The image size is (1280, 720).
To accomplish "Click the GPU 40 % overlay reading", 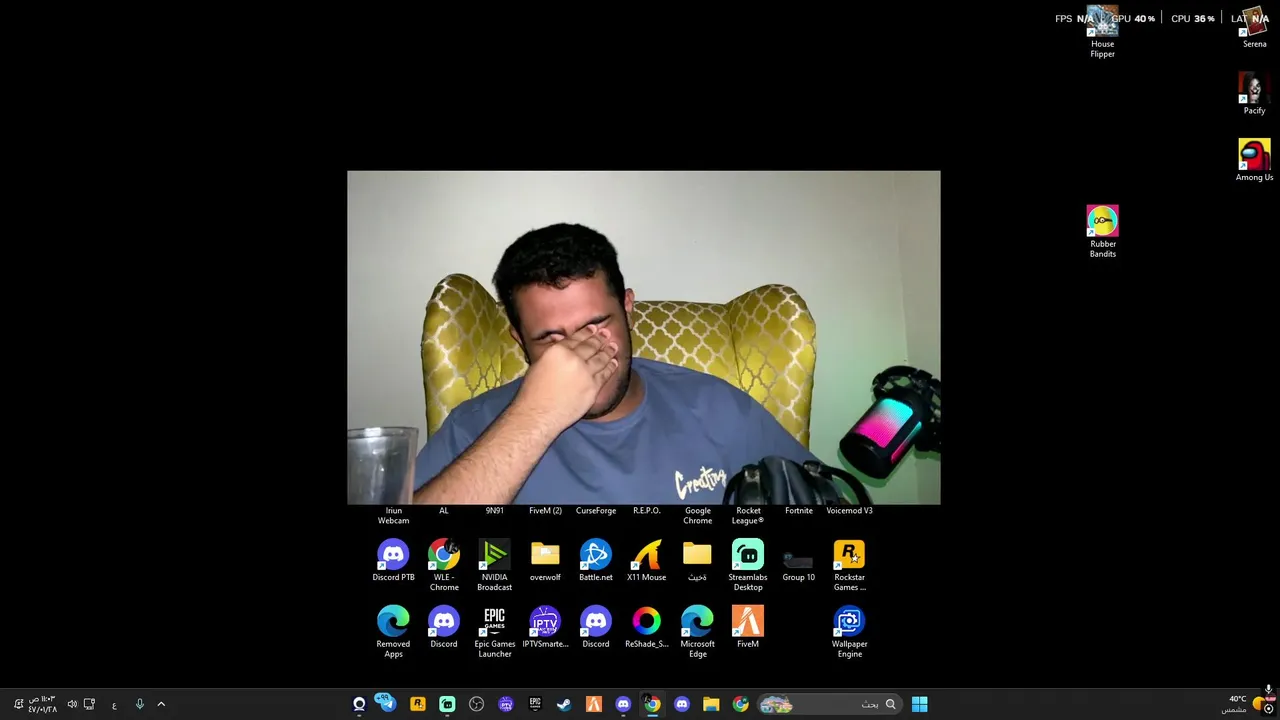I will coord(1131,18).
